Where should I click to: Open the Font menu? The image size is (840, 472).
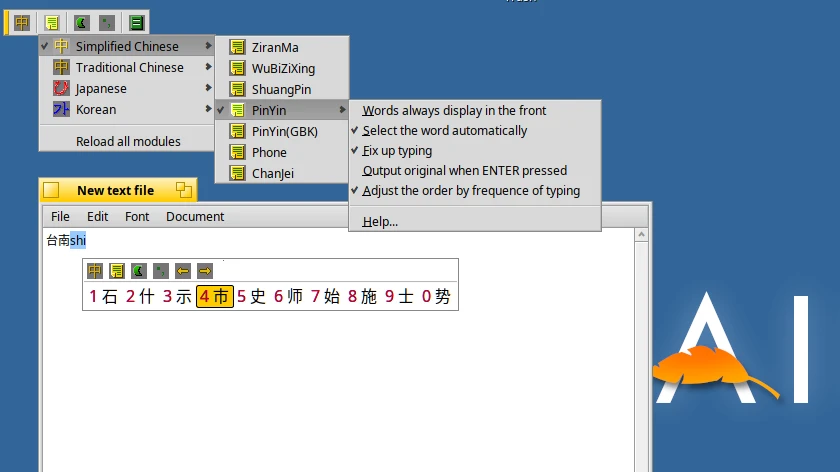(x=137, y=217)
